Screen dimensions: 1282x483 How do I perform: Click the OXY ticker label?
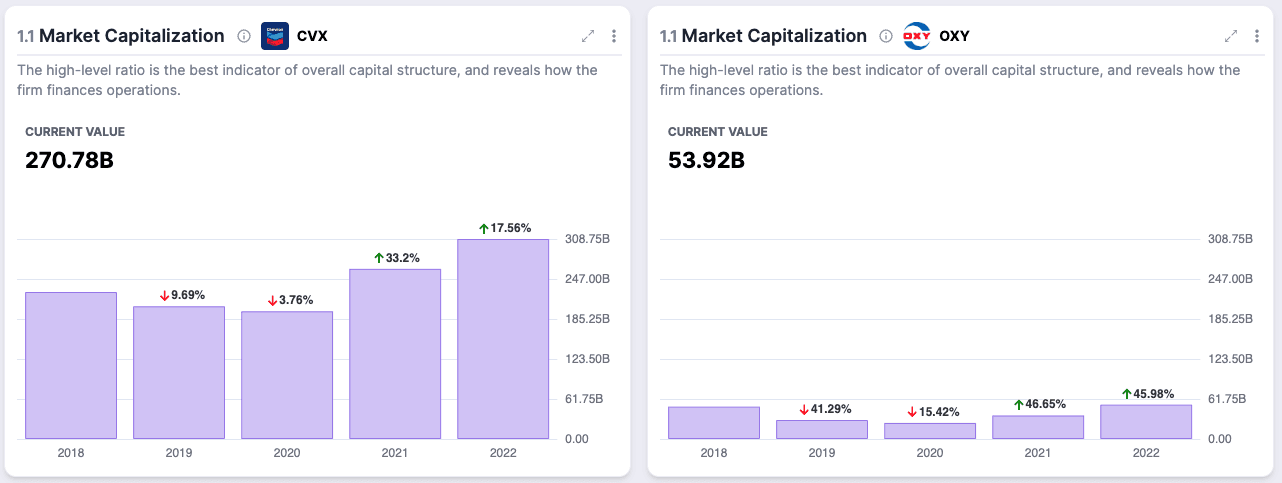pyautogui.click(x=955, y=36)
